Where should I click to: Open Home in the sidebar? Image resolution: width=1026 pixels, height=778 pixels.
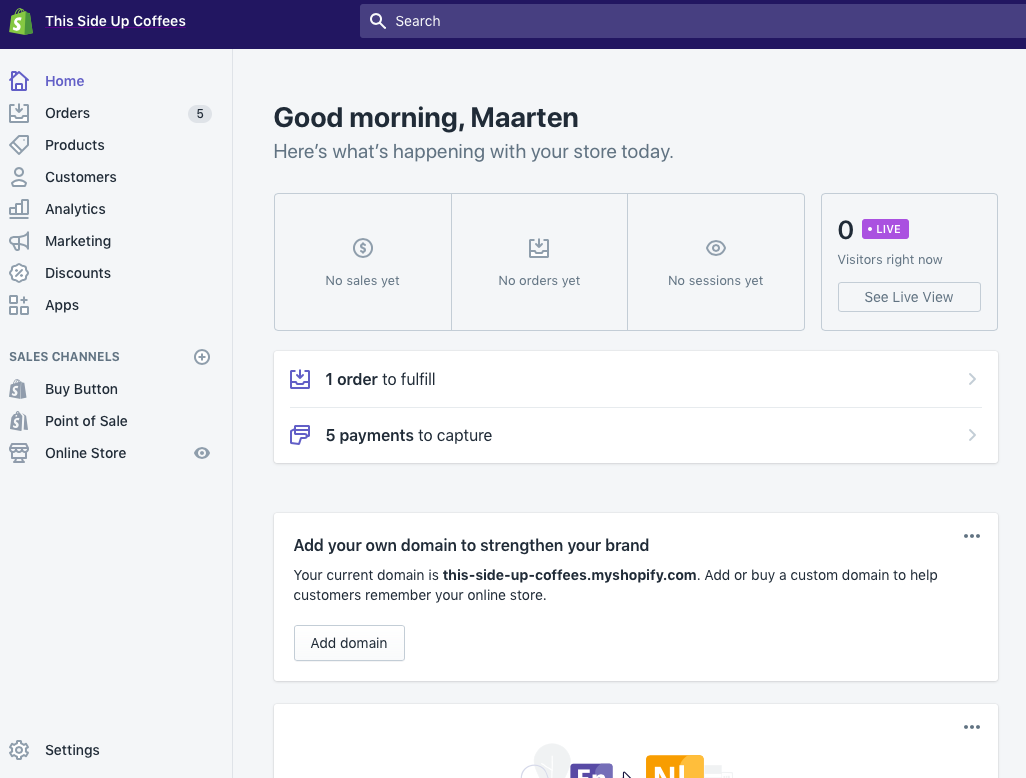click(65, 81)
